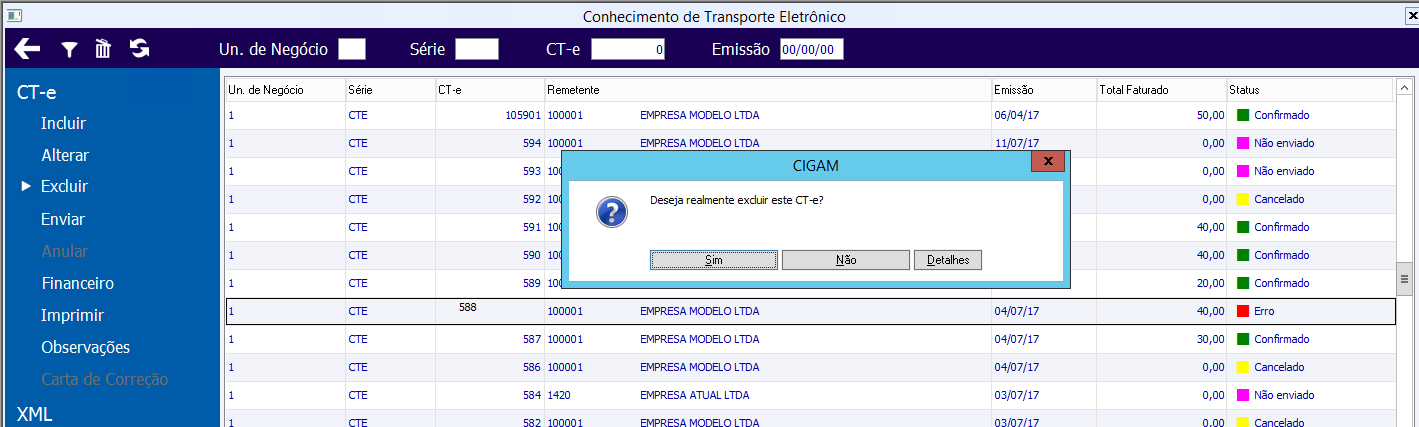Focus the Emissão date field
Image resolution: width=1419 pixels, height=427 pixels.
(812, 49)
